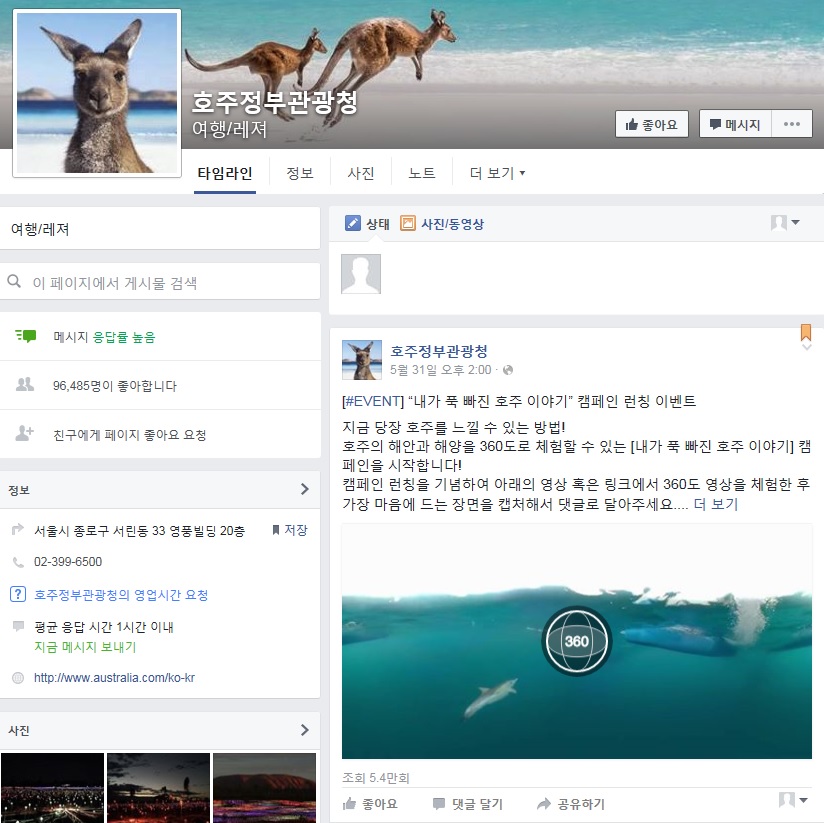Expand the 사진 section chevron
824x823 pixels.
tap(305, 730)
